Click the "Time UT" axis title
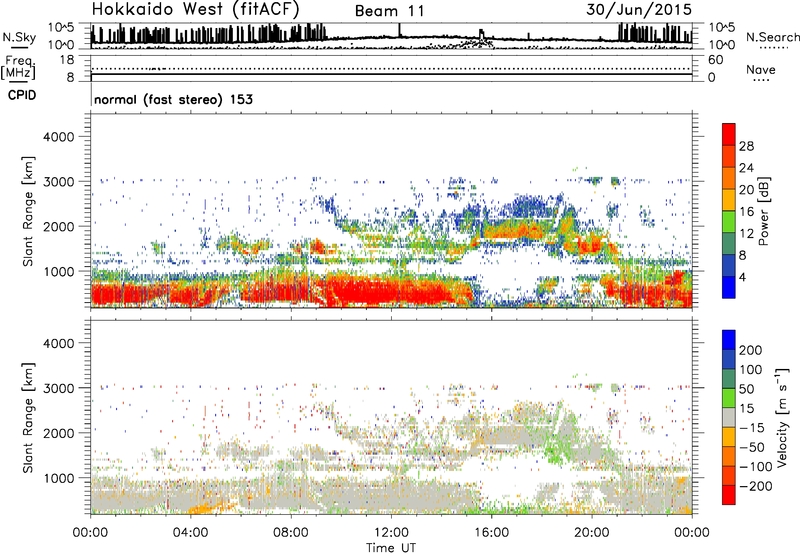The height and width of the screenshot is (554, 800). click(391, 548)
